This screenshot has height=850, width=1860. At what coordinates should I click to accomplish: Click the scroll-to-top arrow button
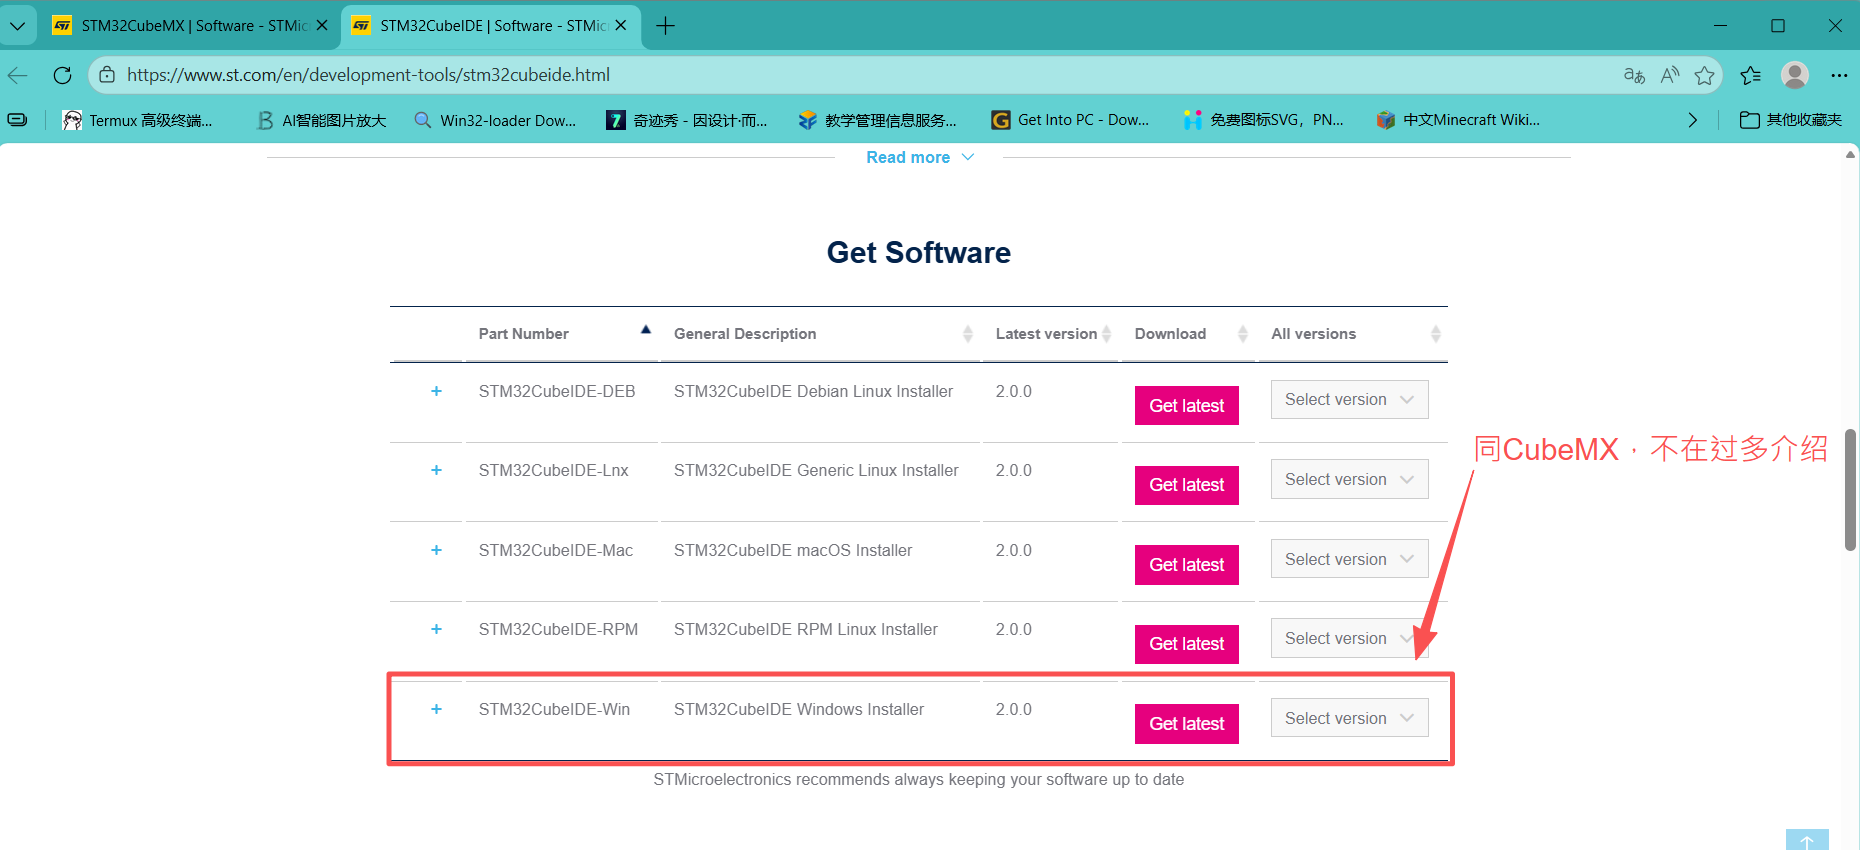click(x=1806, y=840)
